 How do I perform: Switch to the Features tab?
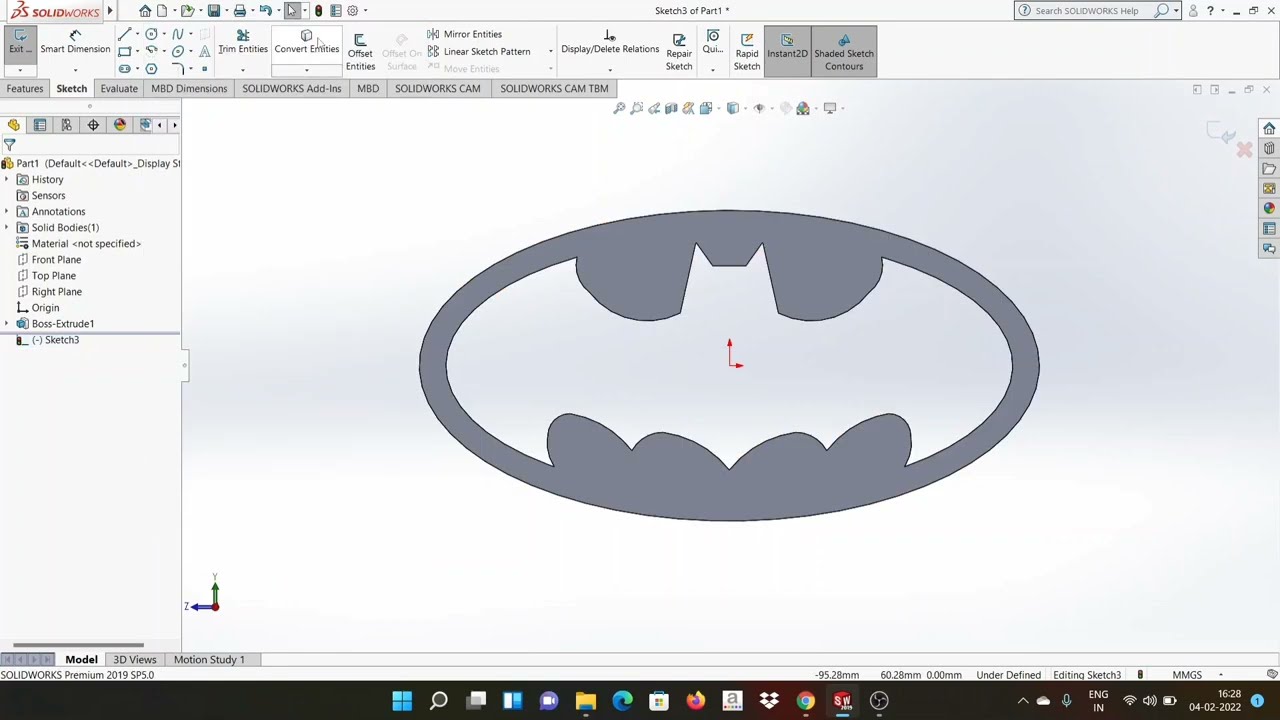[25, 88]
